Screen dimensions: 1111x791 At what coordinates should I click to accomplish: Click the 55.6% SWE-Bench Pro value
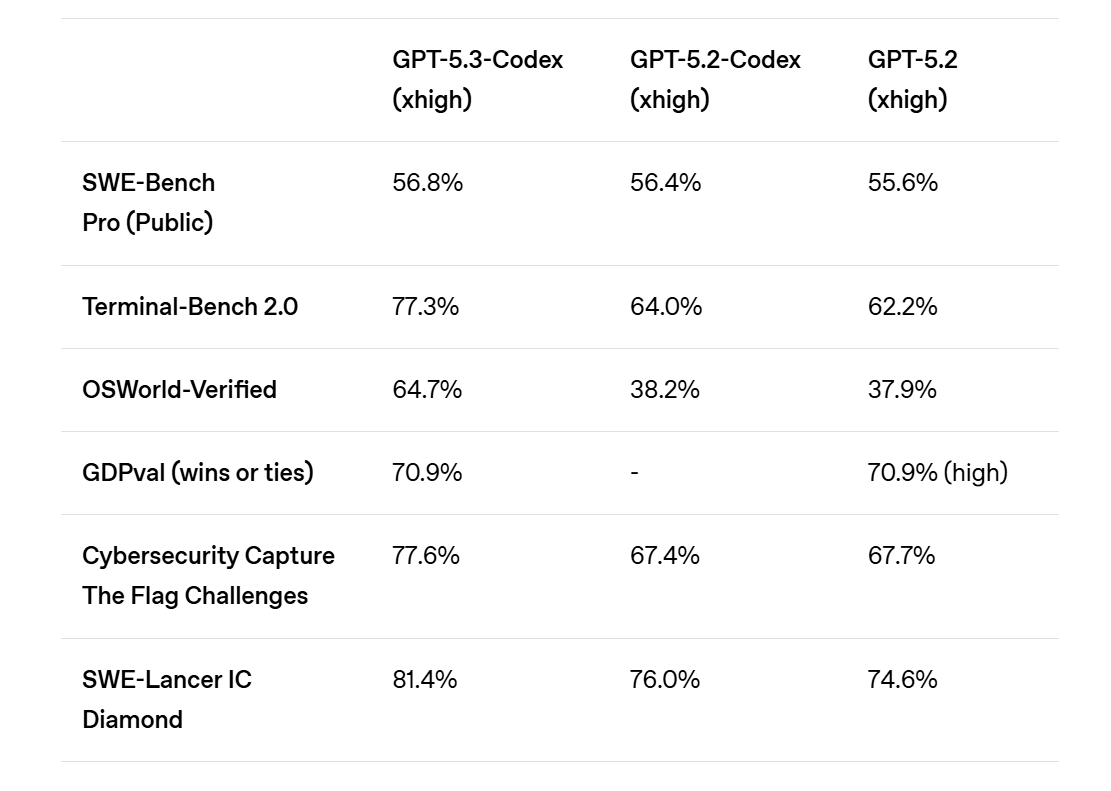[903, 183]
